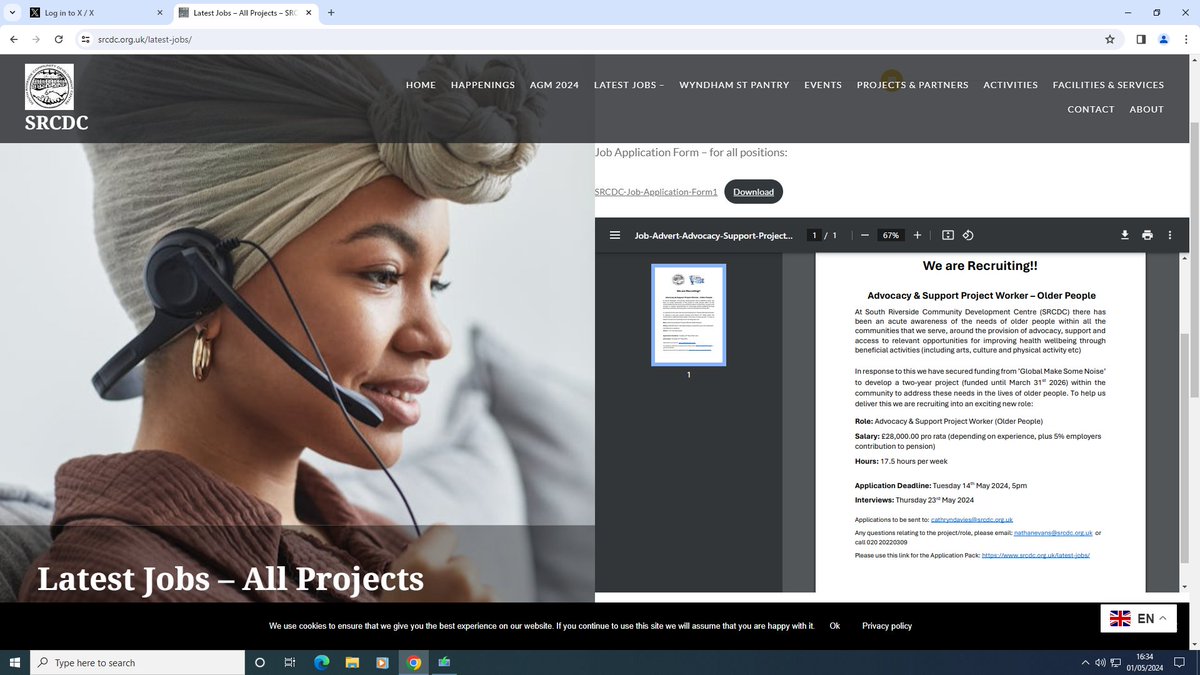
Task: Rotate the PDF counterclockwise
Action: point(968,235)
